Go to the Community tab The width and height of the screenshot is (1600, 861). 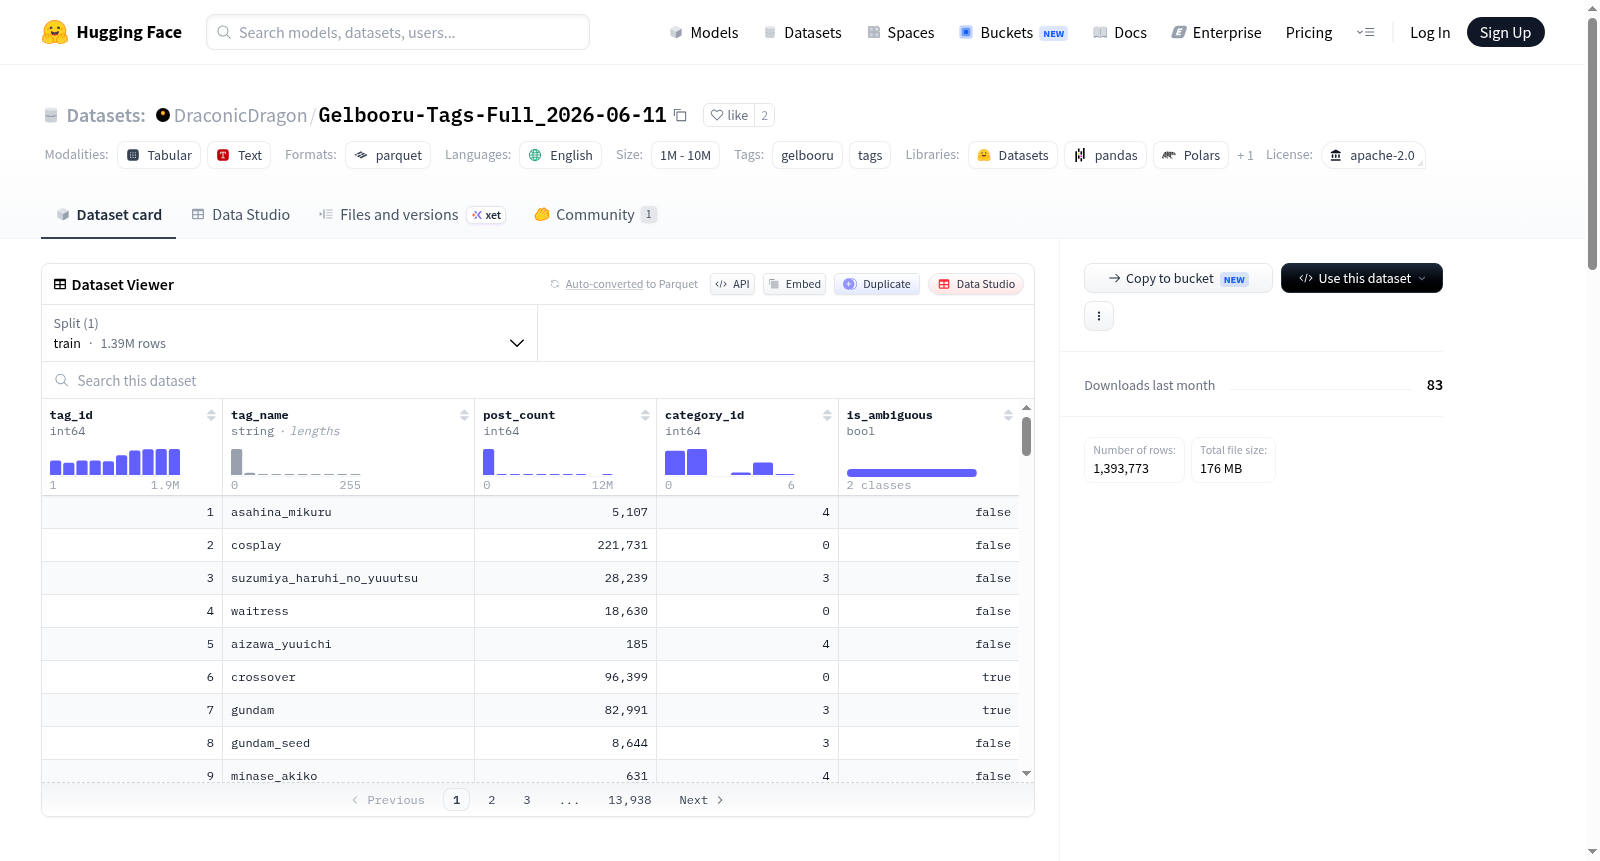tap(596, 215)
